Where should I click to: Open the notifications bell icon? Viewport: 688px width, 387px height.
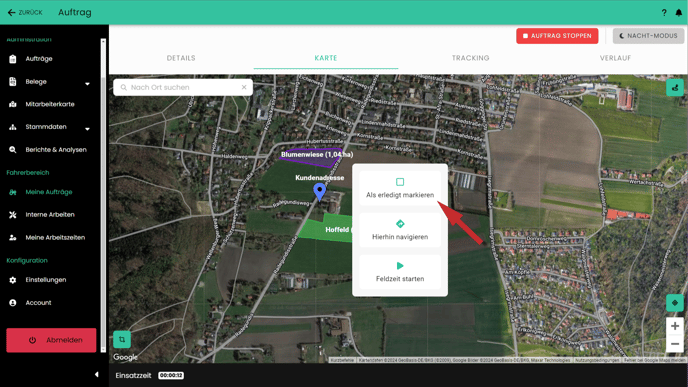(678, 13)
